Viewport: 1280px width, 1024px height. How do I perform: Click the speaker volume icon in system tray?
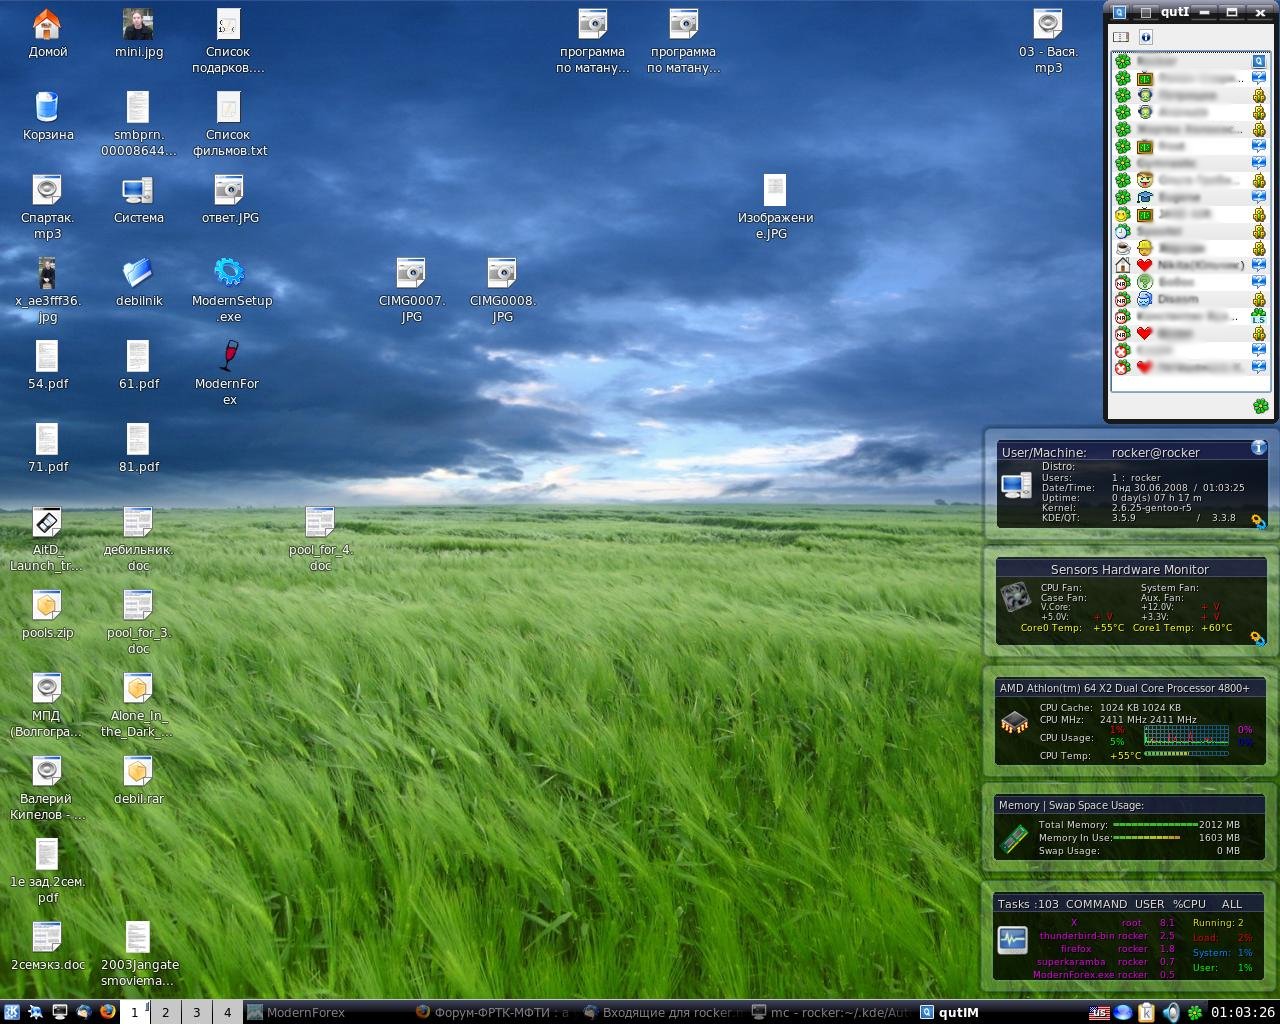[1171, 1012]
